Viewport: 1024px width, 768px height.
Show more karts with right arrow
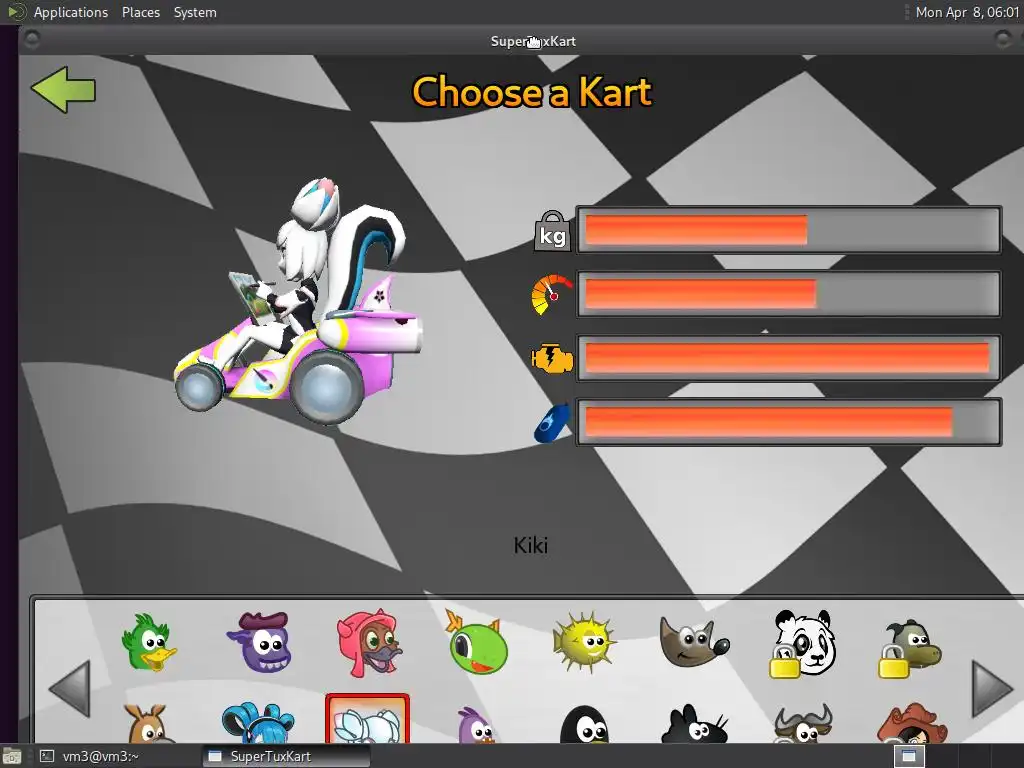click(x=992, y=688)
